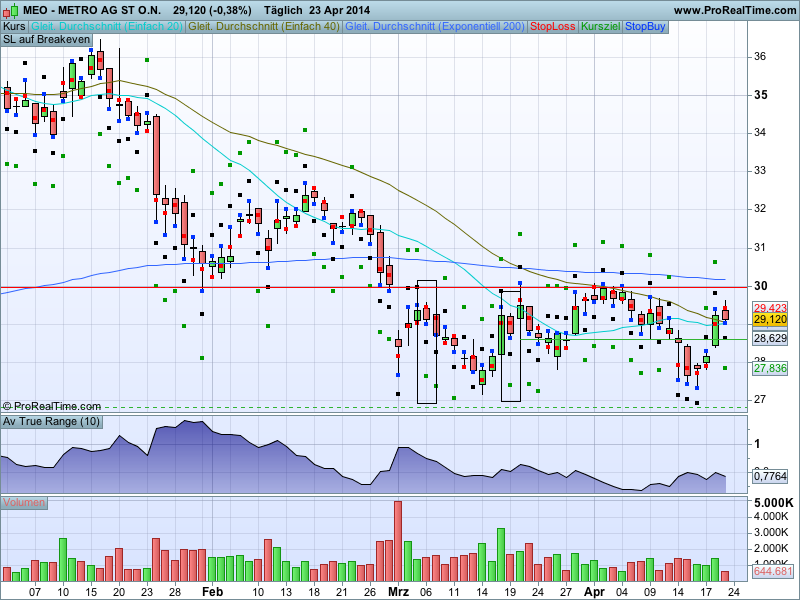Image resolution: width=800 pixels, height=600 pixels.
Task: Select the Kurs legend label
Action: tap(15, 25)
